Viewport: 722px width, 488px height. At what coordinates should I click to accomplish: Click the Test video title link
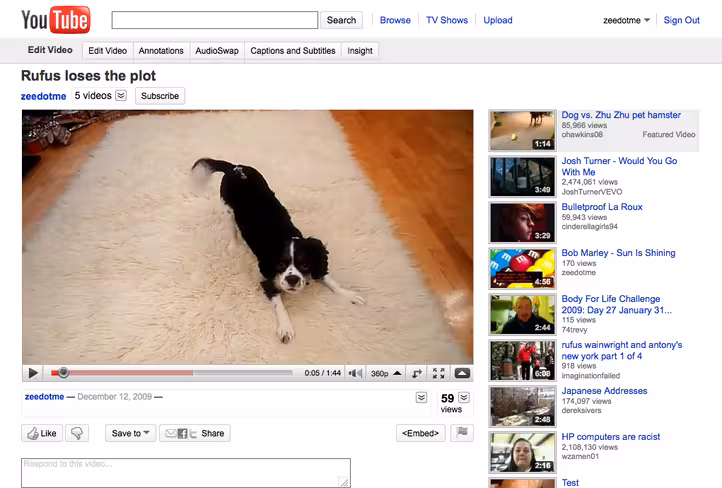point(570,482)
